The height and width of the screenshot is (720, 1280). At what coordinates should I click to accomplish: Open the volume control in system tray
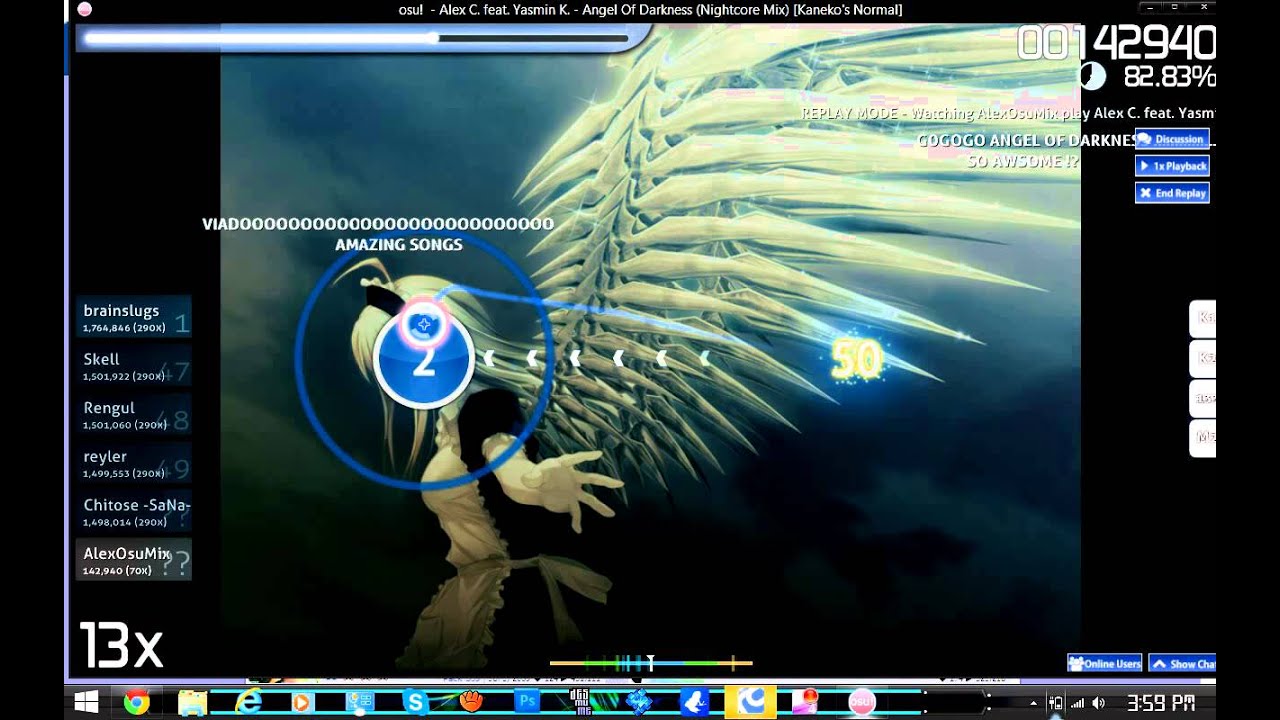1099,703
